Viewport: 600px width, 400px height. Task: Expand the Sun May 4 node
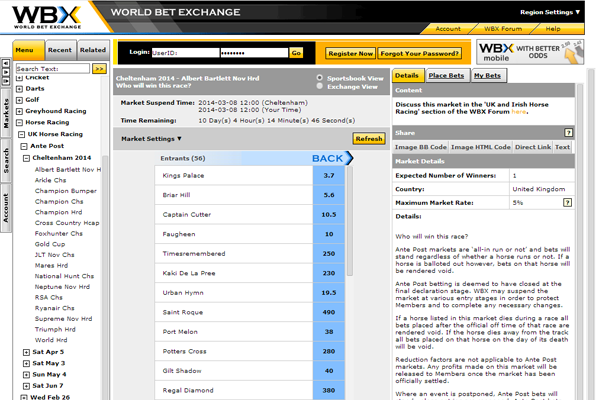click(x=26, y=375)
